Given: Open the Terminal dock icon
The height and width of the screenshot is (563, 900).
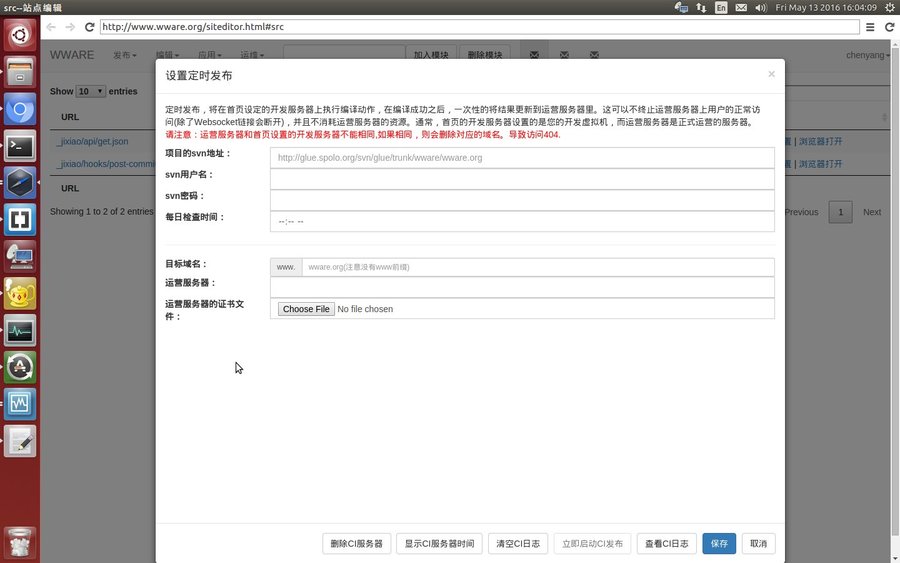Looking at the screenshot, I should [20, 146].
